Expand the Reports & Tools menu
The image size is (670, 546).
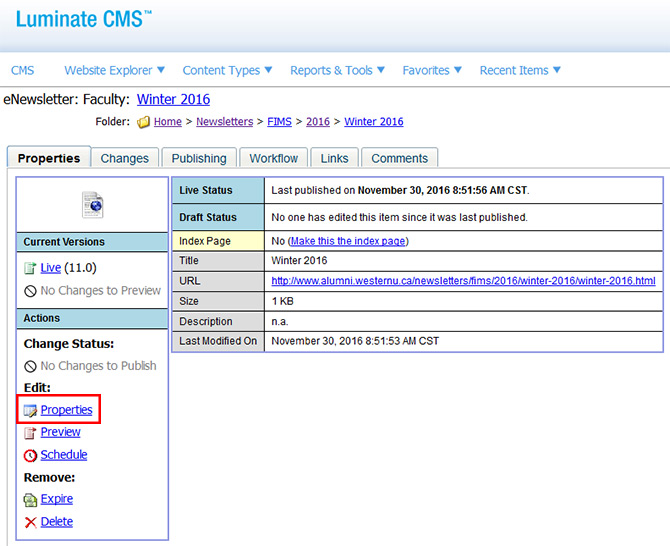337,70
